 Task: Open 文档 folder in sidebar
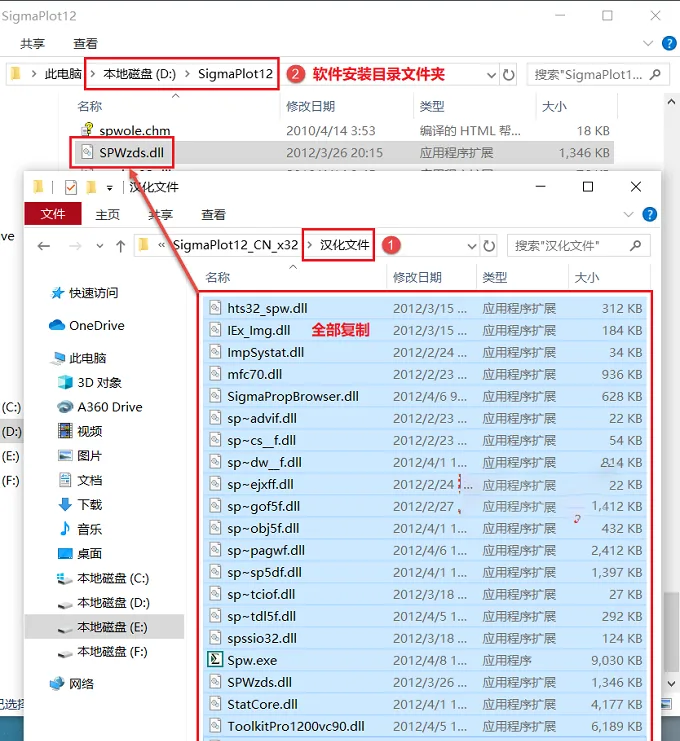coord(80,480)
